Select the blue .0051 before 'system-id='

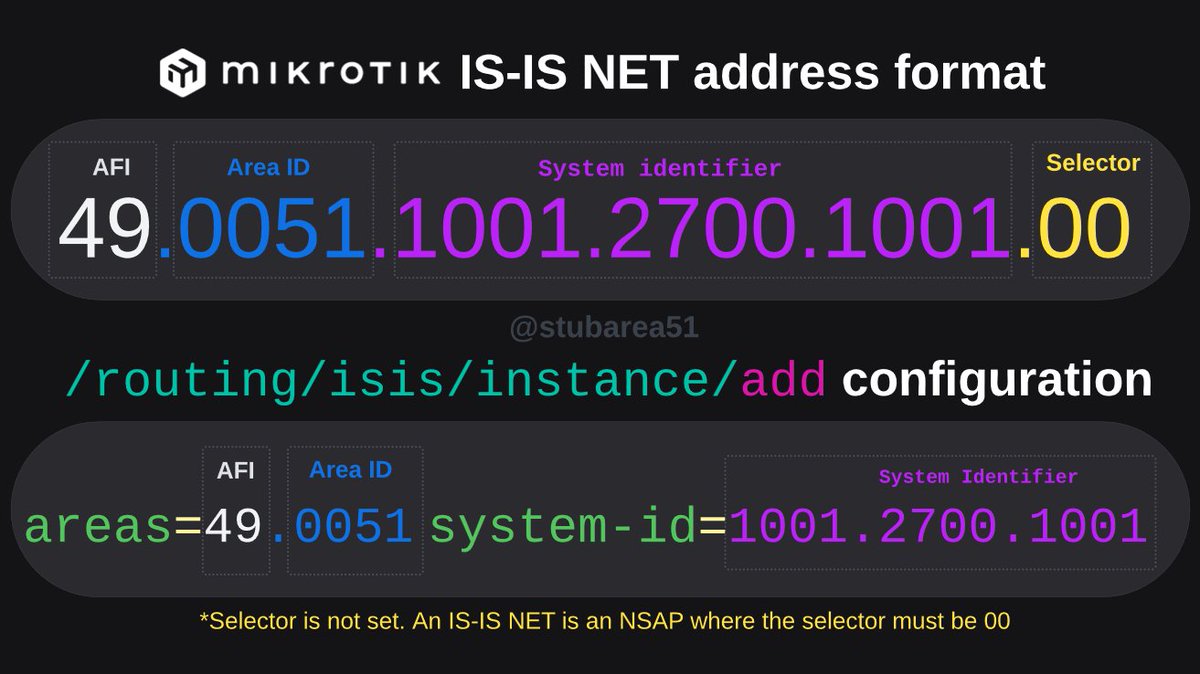[x=342, y=526]
